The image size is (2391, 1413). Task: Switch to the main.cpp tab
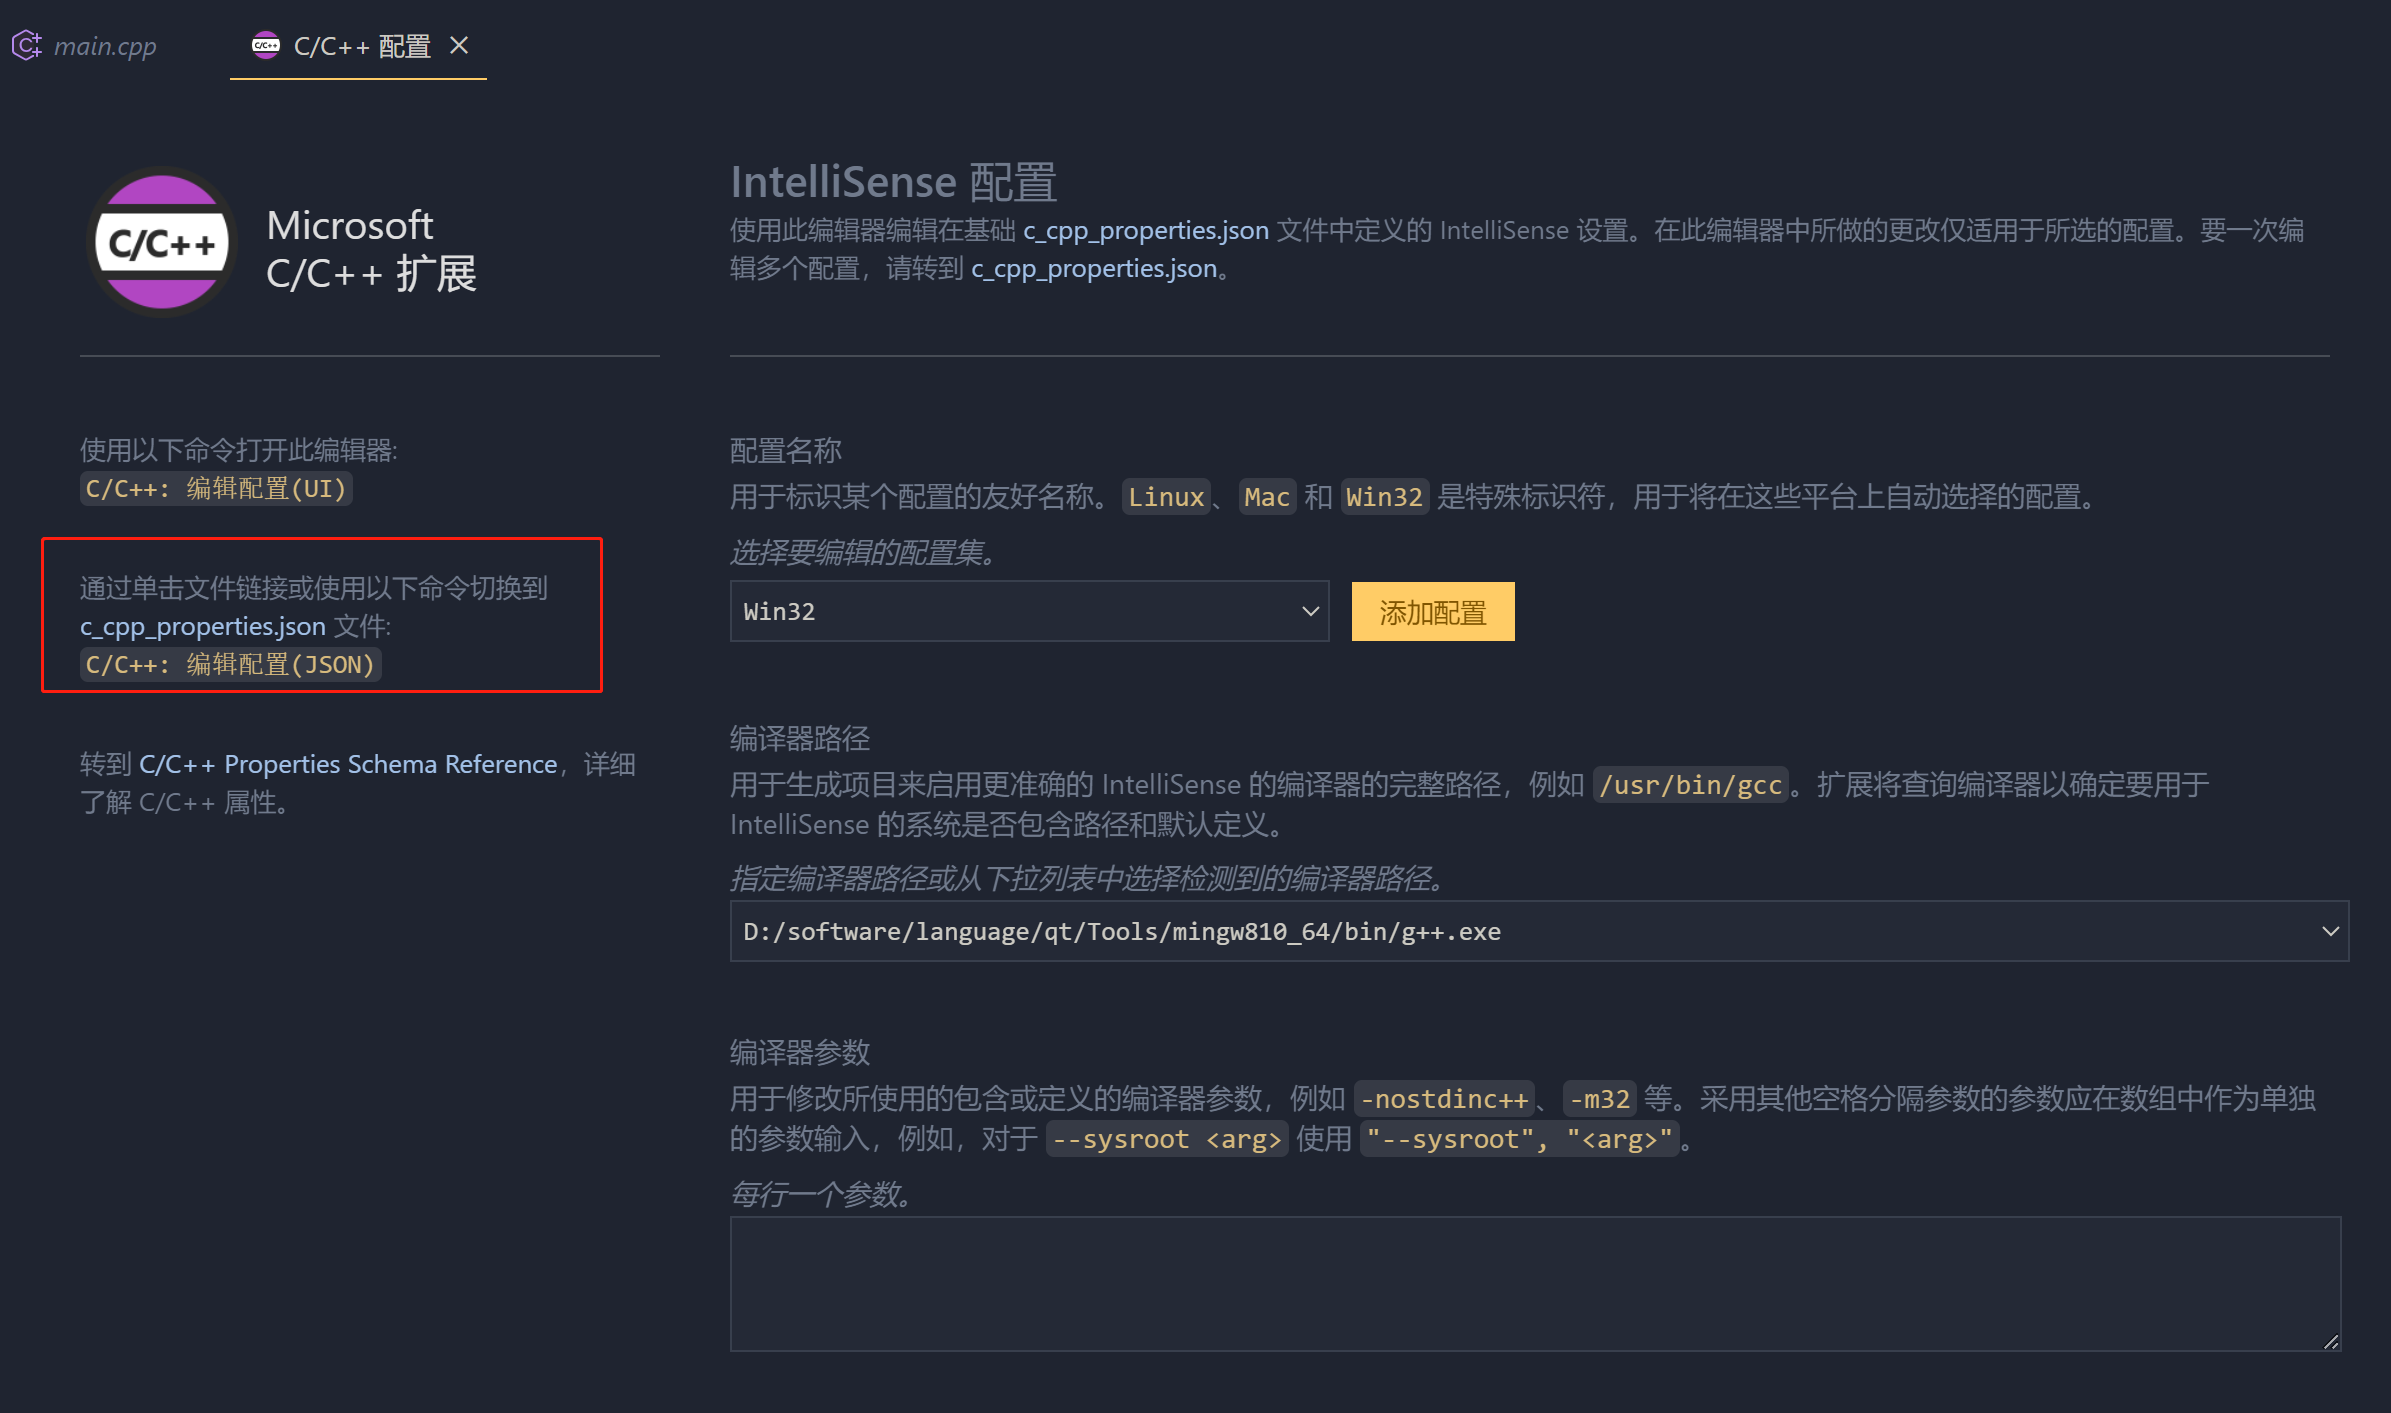104,46
